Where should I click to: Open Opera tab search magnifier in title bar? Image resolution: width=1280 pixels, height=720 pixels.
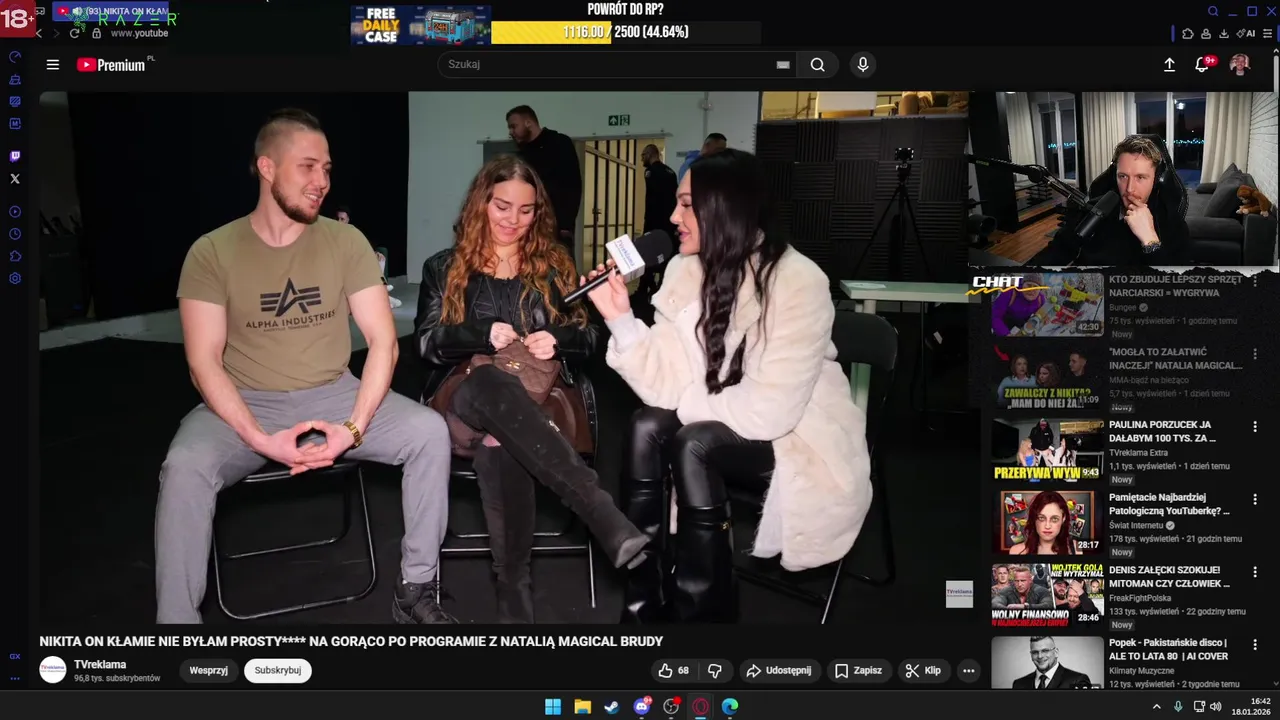pos(1213,12)
